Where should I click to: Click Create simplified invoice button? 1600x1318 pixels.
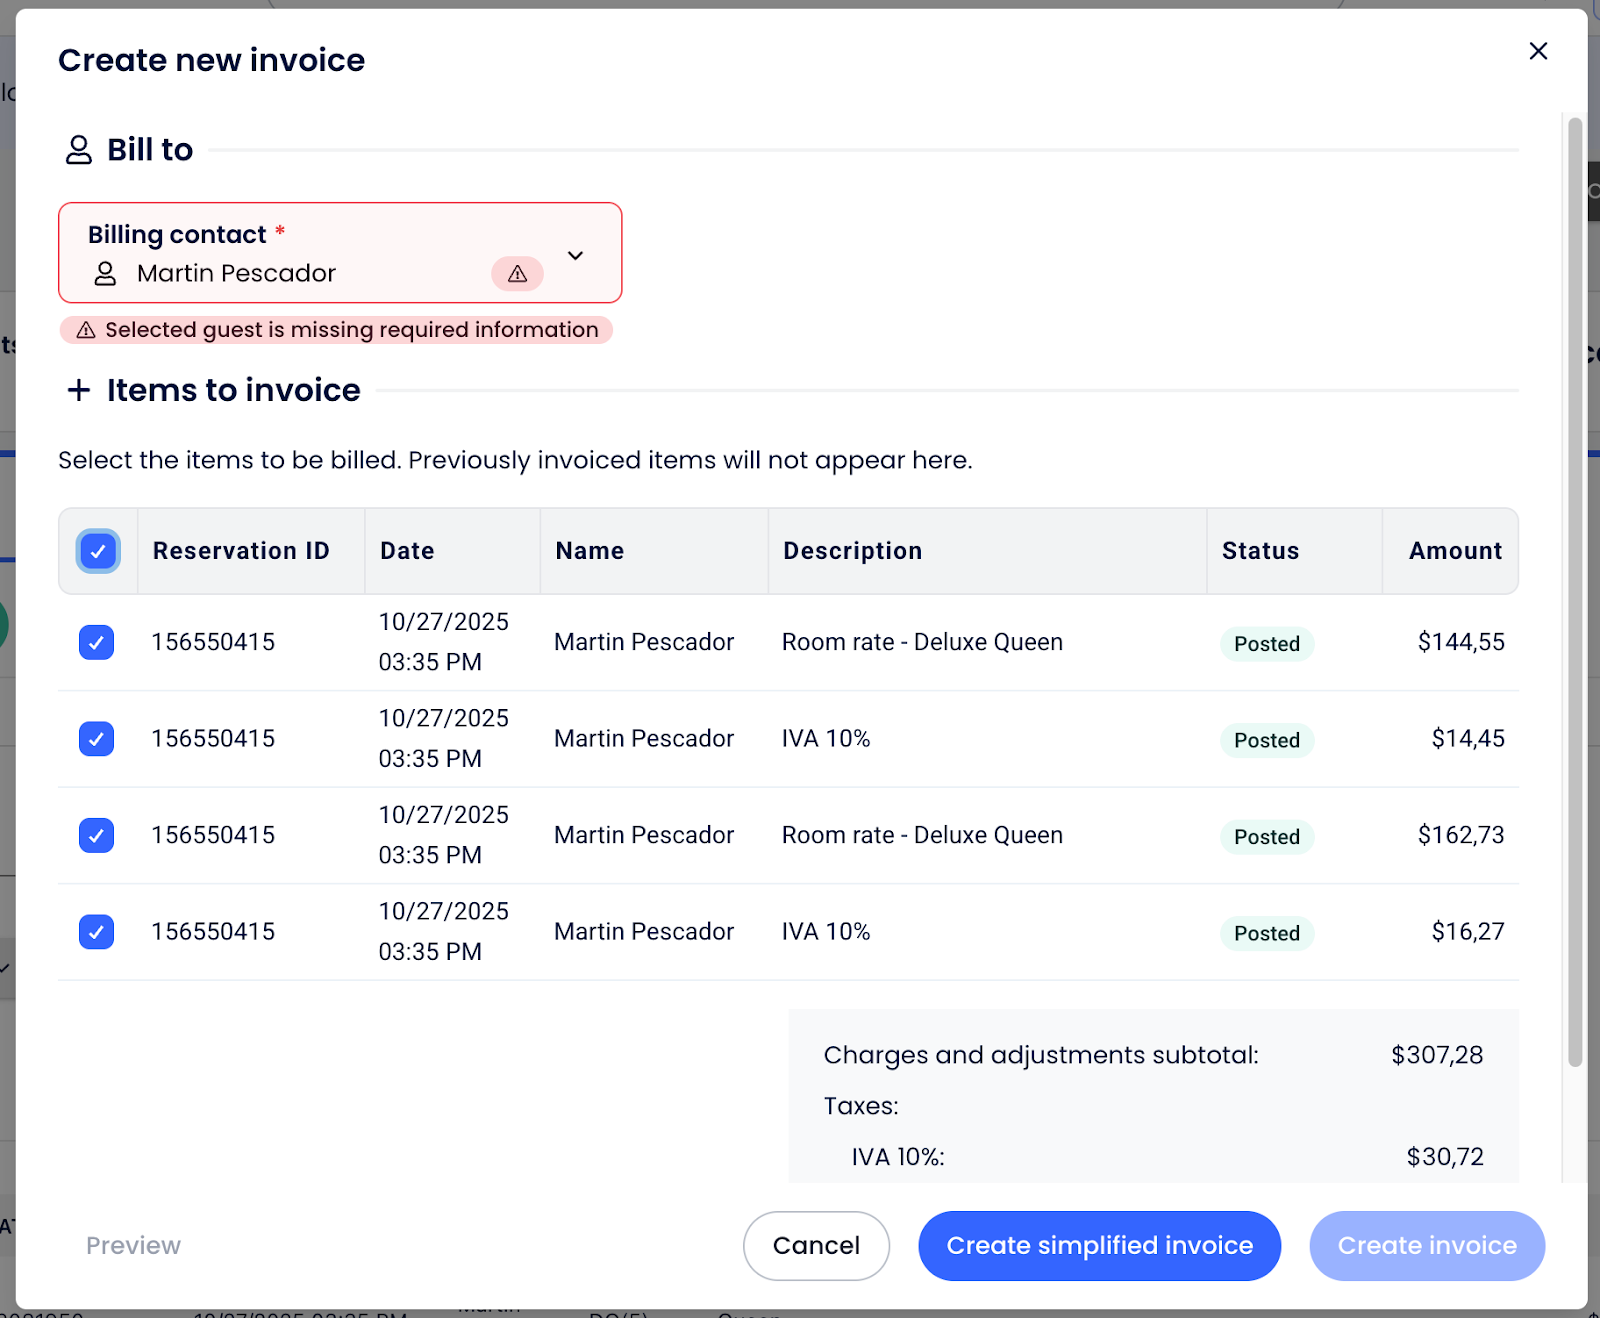tap(1099, 1245)
